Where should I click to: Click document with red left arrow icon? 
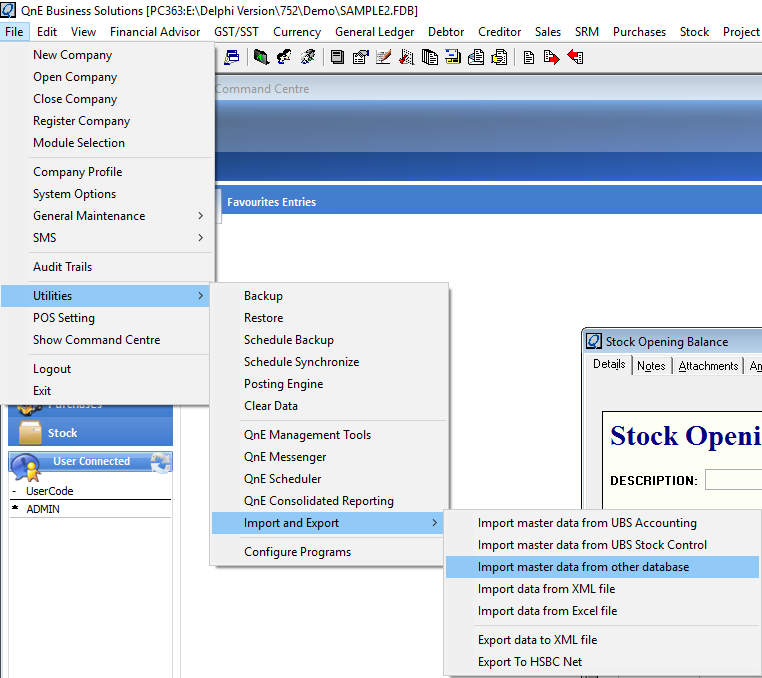click(575, 57)
